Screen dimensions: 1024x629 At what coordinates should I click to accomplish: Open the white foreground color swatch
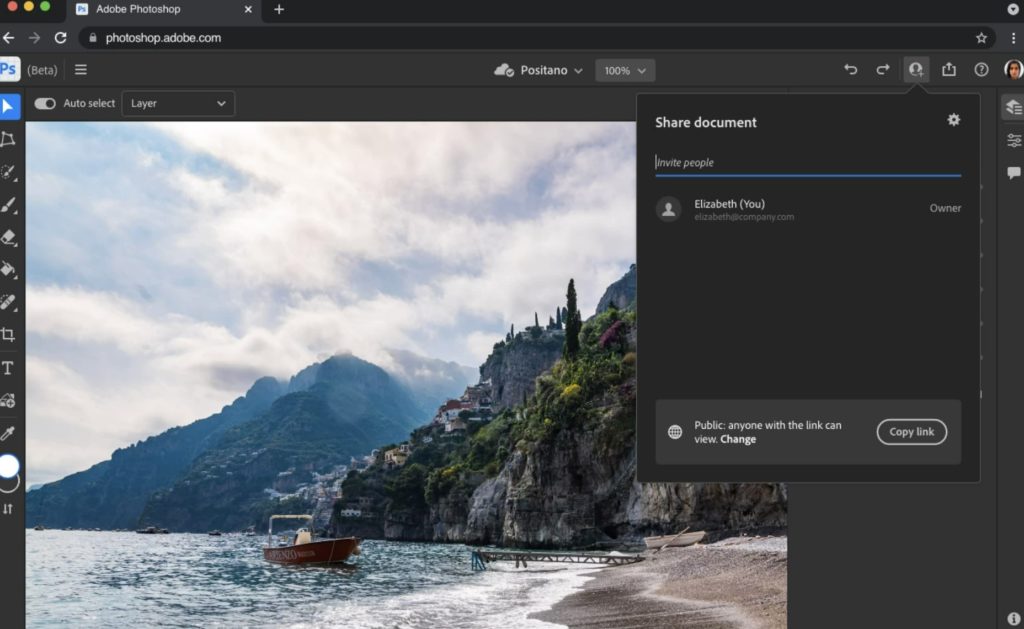click(8, 466)
